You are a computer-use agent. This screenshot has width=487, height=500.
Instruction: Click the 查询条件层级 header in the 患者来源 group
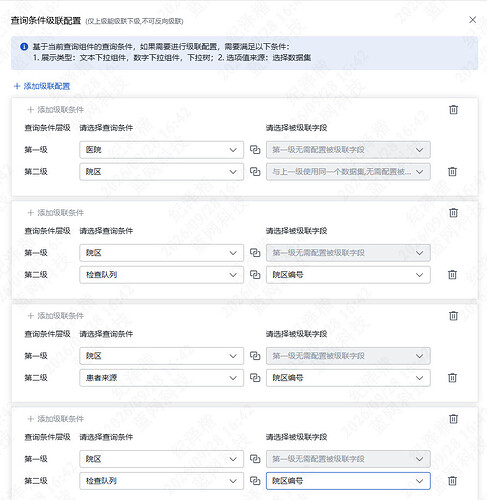pos(47,334)
